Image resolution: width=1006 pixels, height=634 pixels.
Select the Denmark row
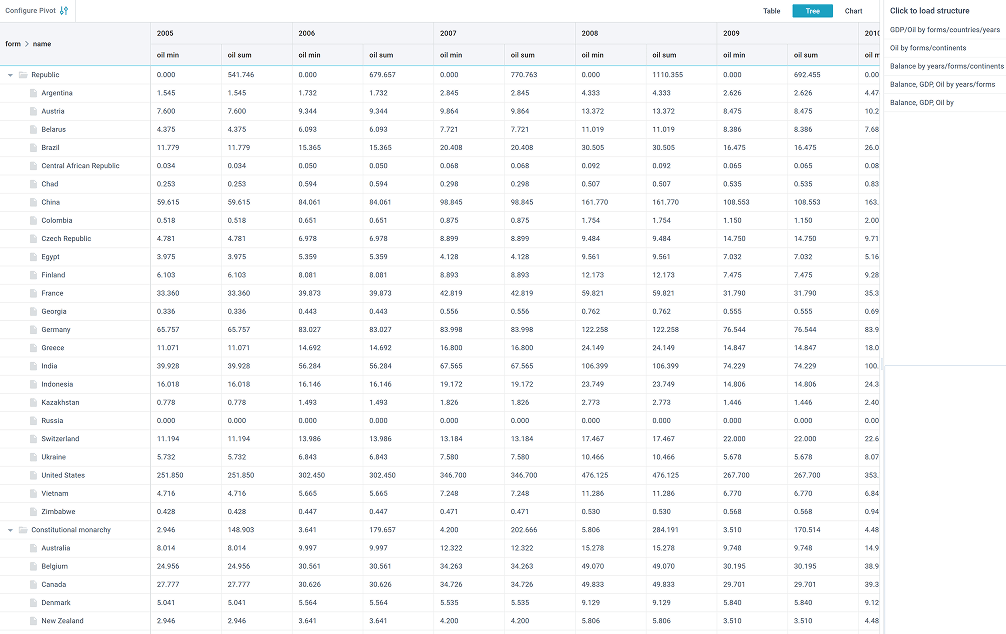pos(439,603)
